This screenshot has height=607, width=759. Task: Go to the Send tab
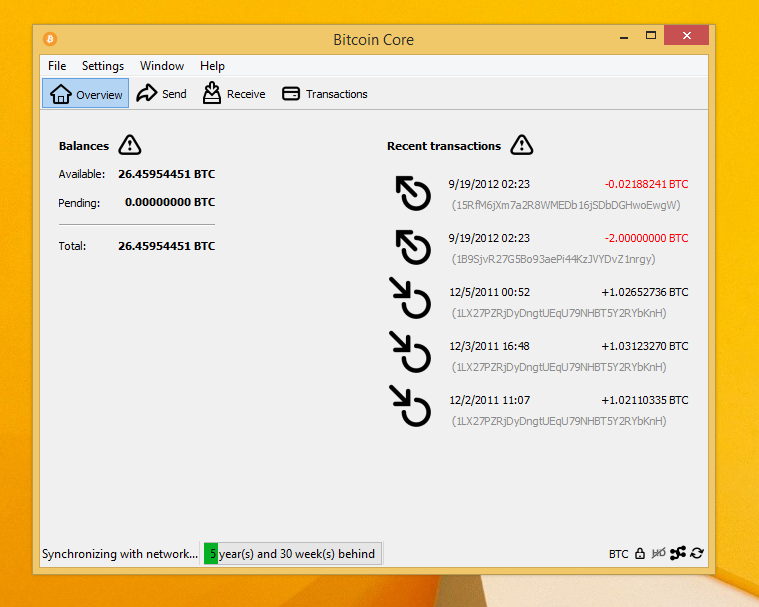pos(161,93)
